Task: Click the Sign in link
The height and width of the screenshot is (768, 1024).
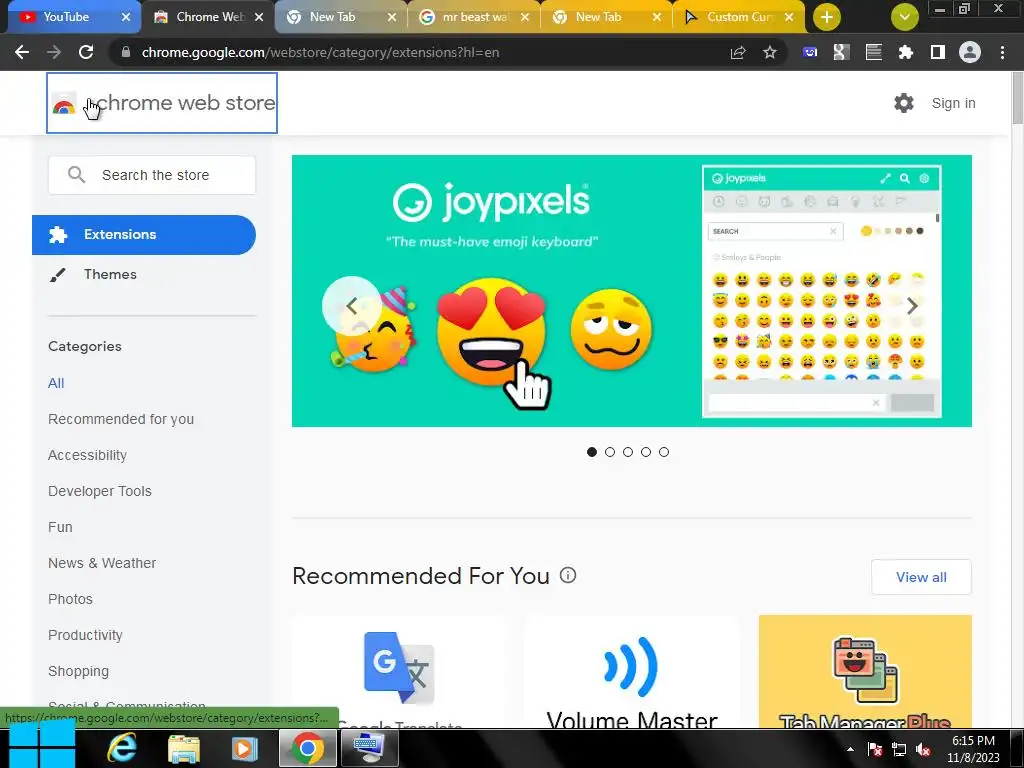Action: tap(953, 103)
